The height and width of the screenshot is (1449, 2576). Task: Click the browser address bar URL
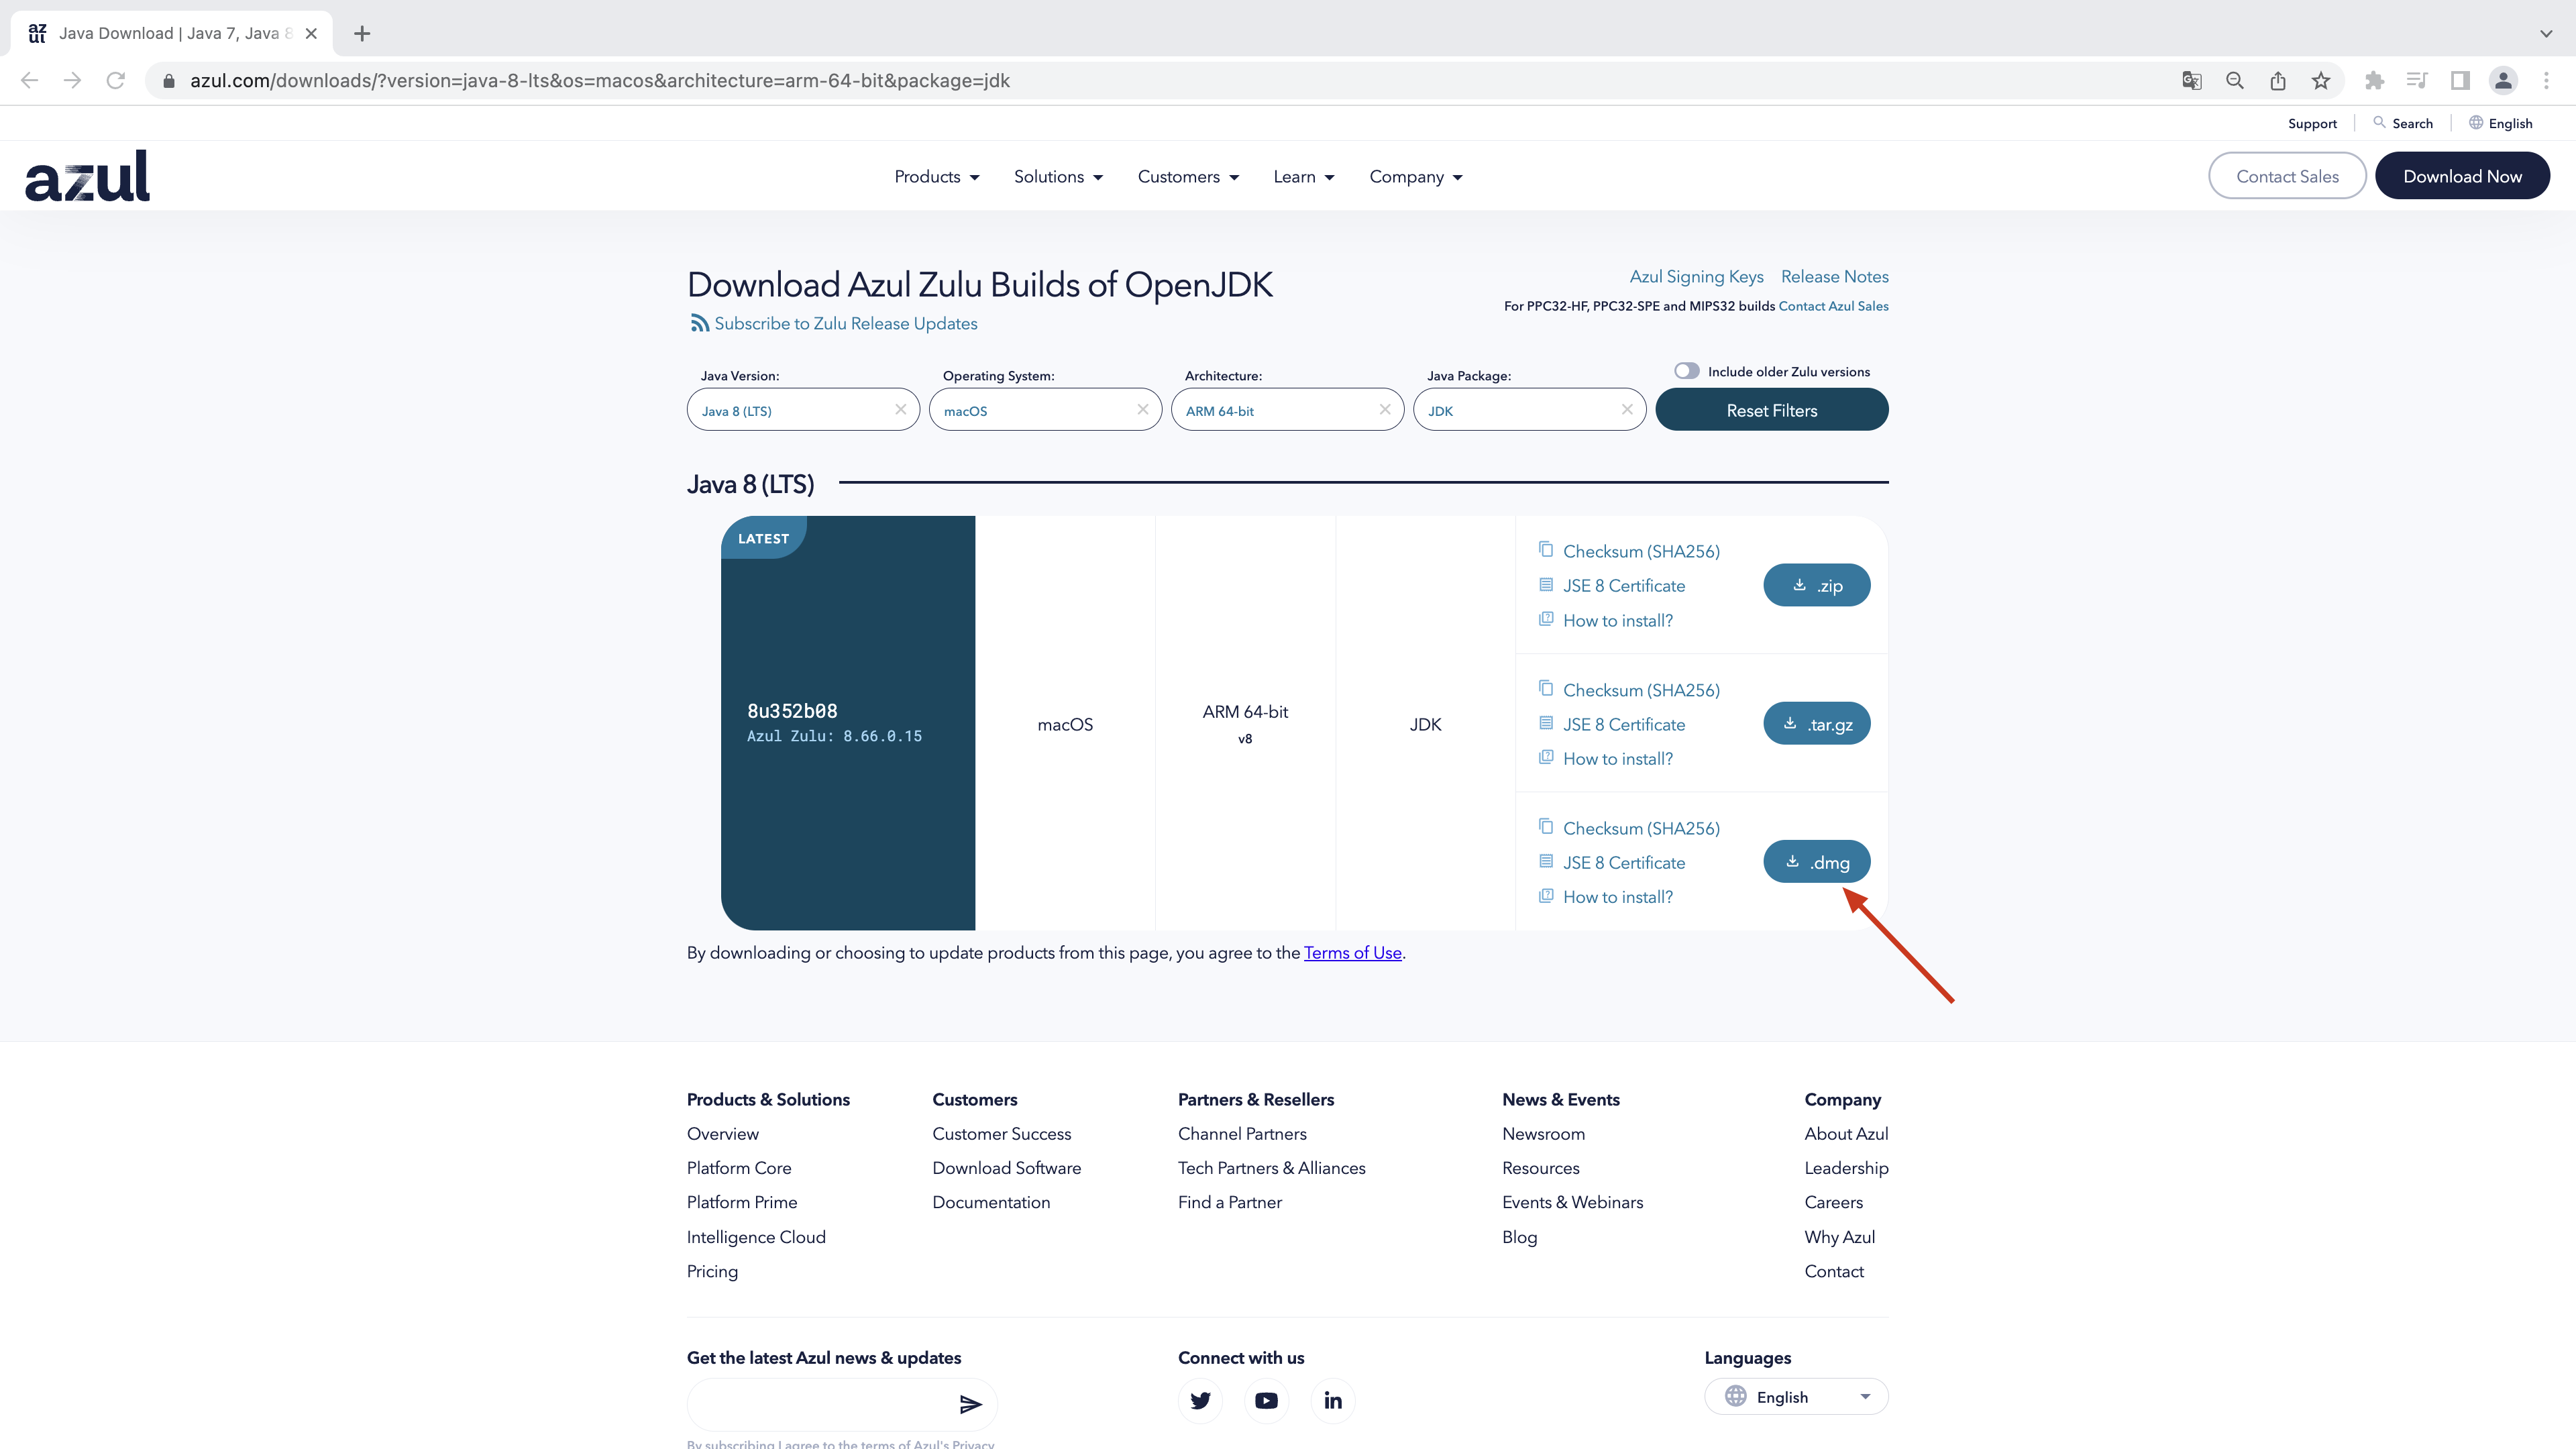tap(600, 80)
